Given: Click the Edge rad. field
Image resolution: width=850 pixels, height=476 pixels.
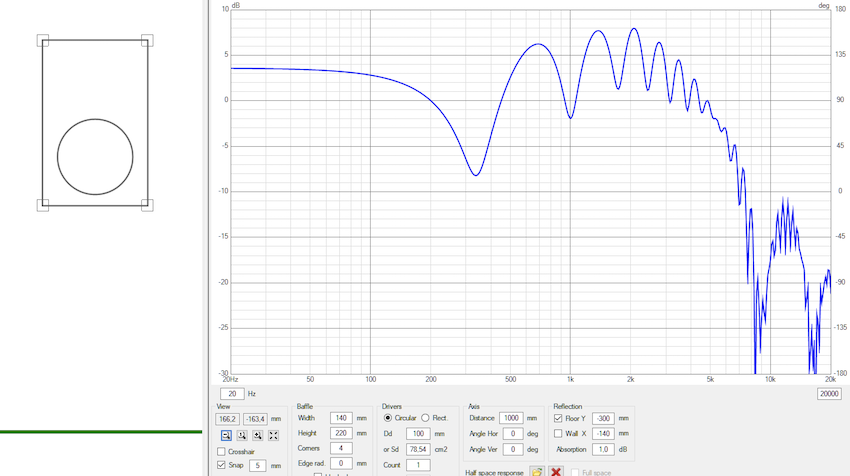Looking at the screenshot, I should (341, 464).
